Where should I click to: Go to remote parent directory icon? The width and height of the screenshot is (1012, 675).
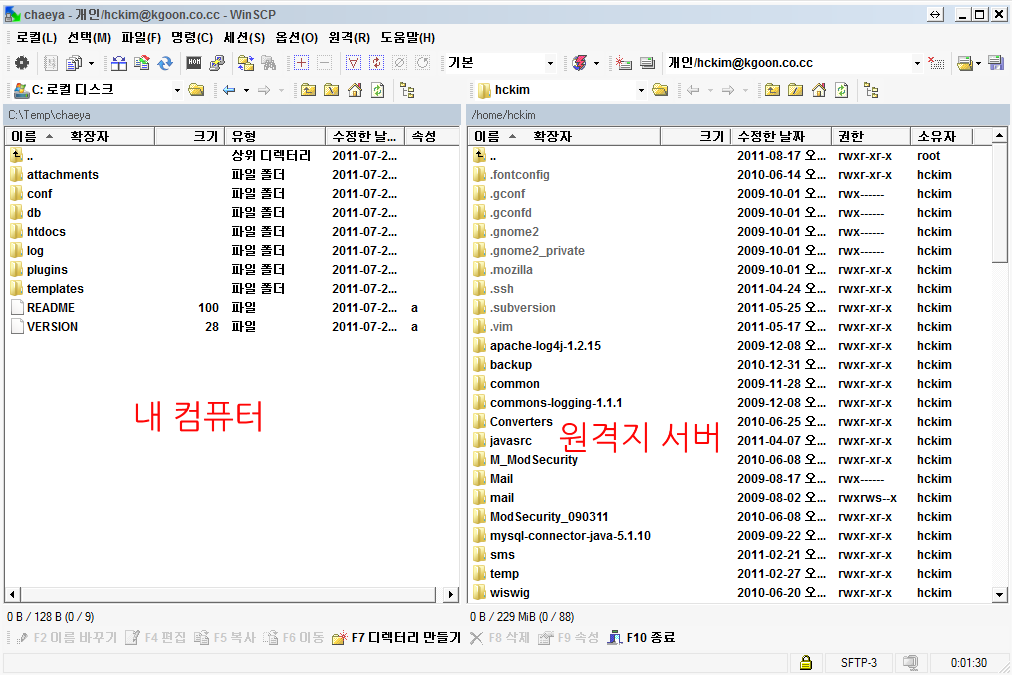coord(773,90)
